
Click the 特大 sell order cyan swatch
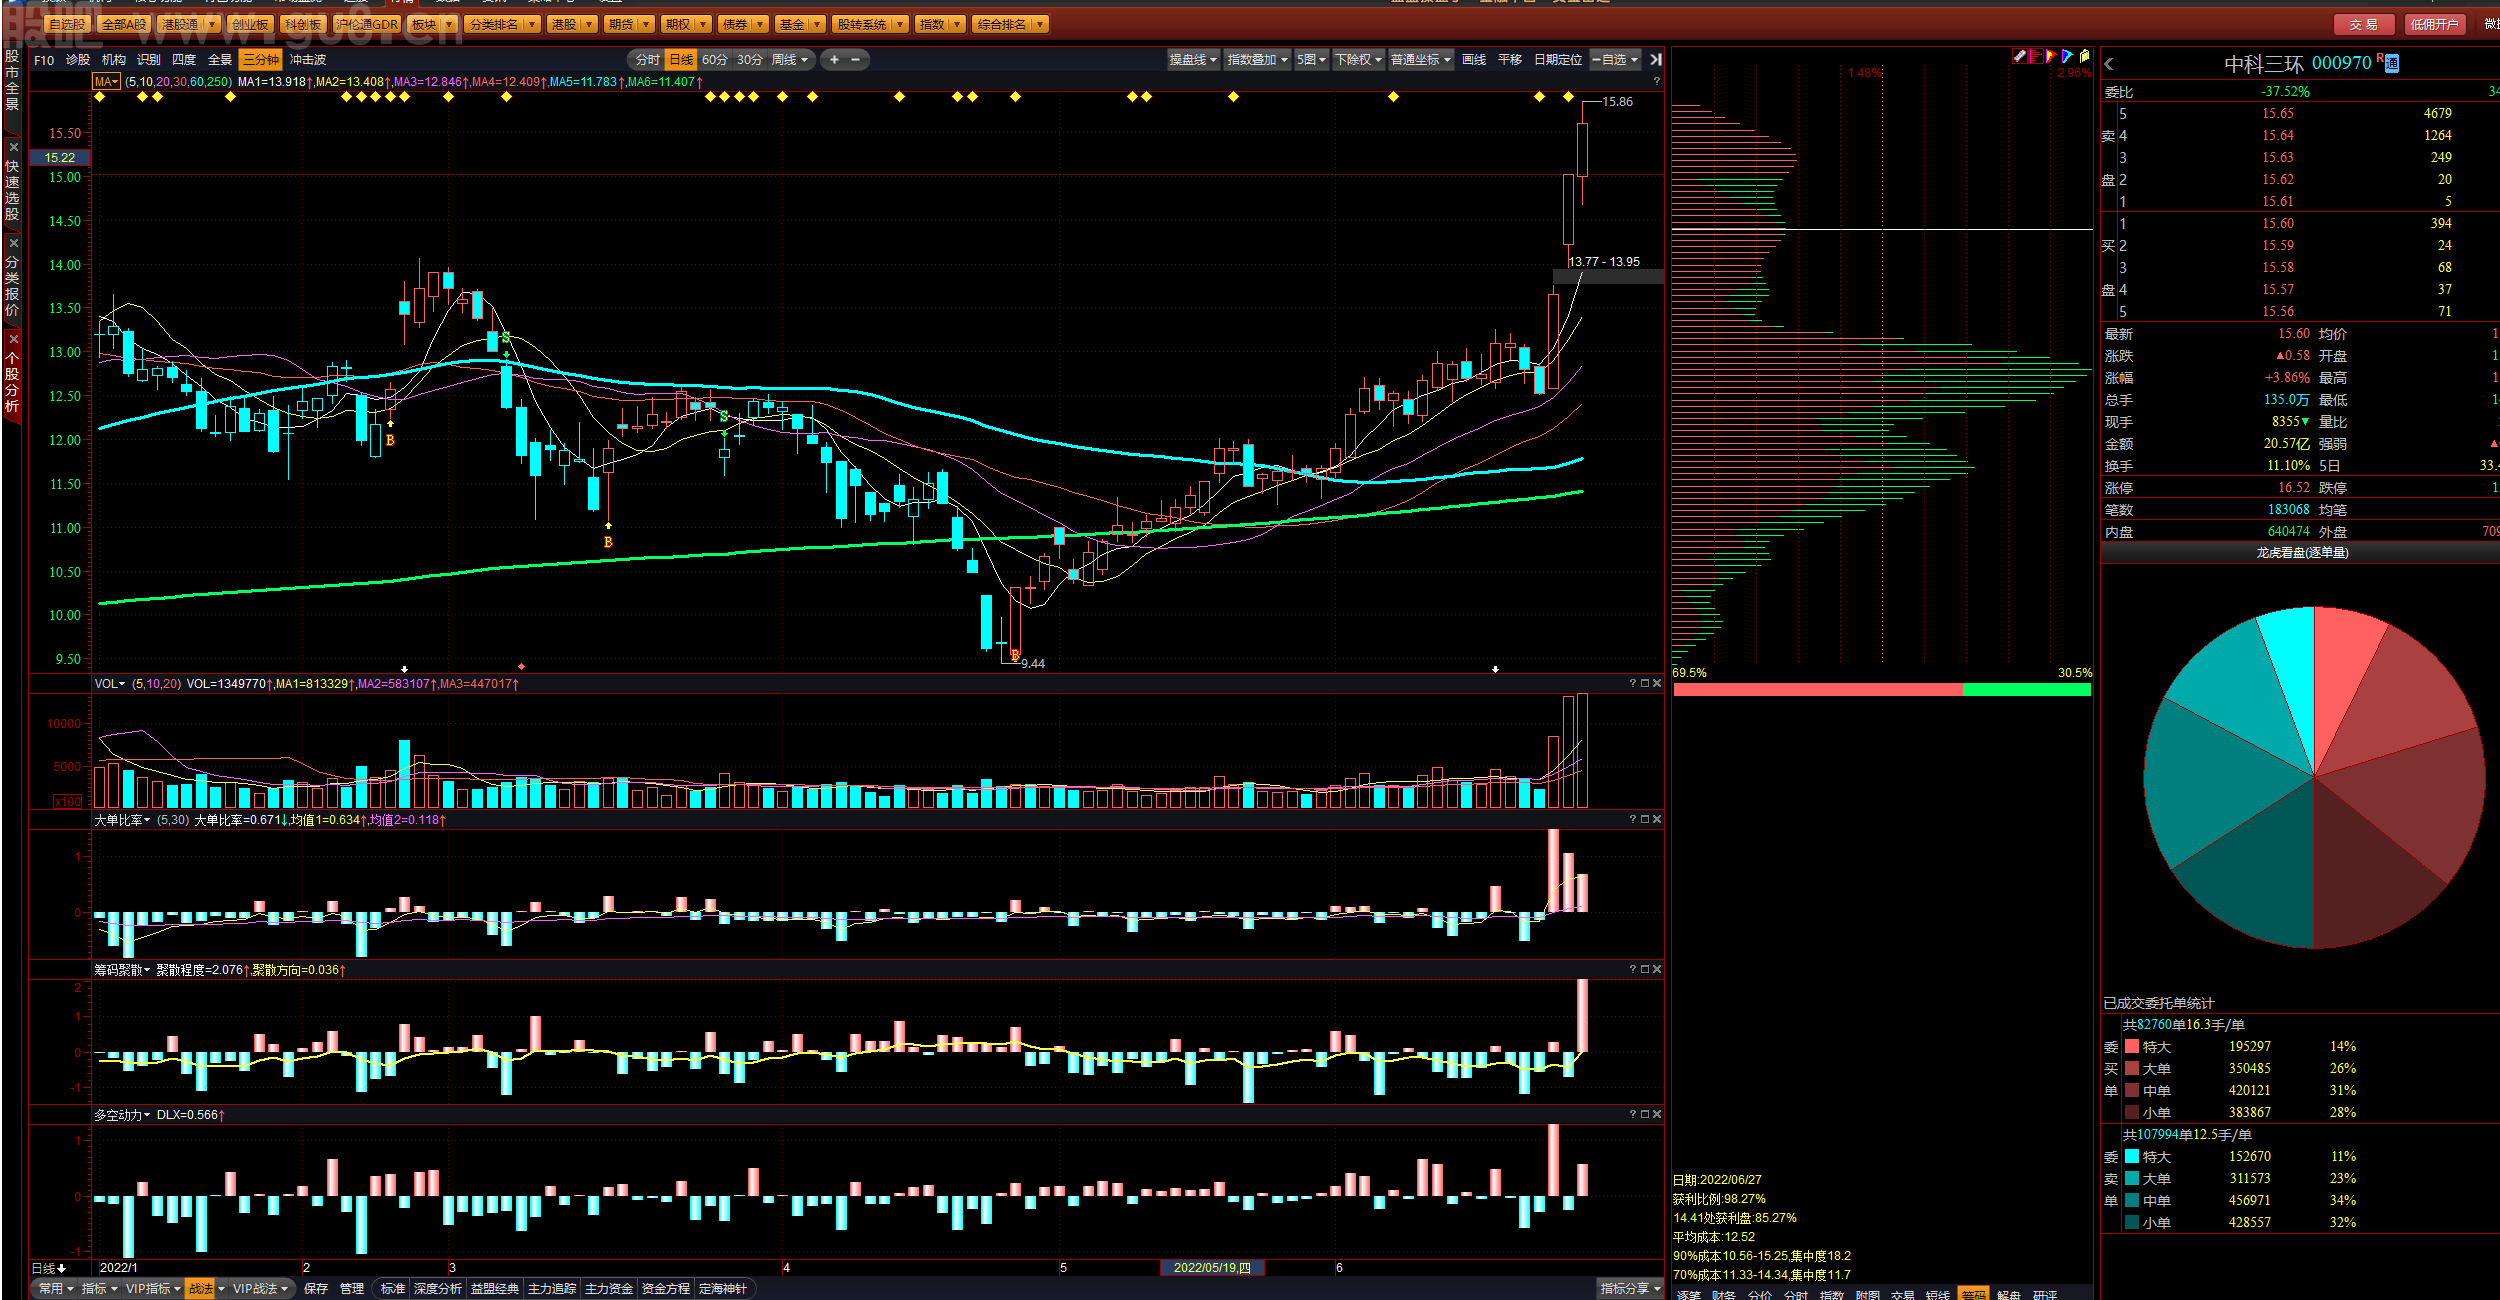(2132, 1157)
